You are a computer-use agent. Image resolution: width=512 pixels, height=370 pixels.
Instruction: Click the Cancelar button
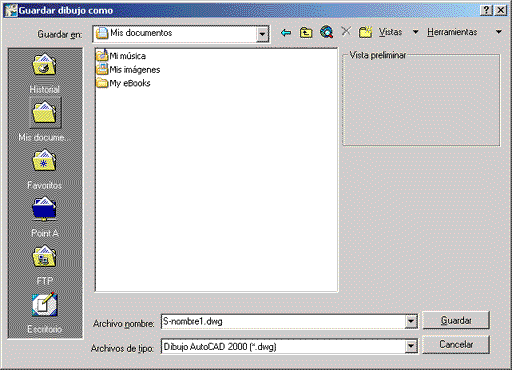(x=456, y=344)
